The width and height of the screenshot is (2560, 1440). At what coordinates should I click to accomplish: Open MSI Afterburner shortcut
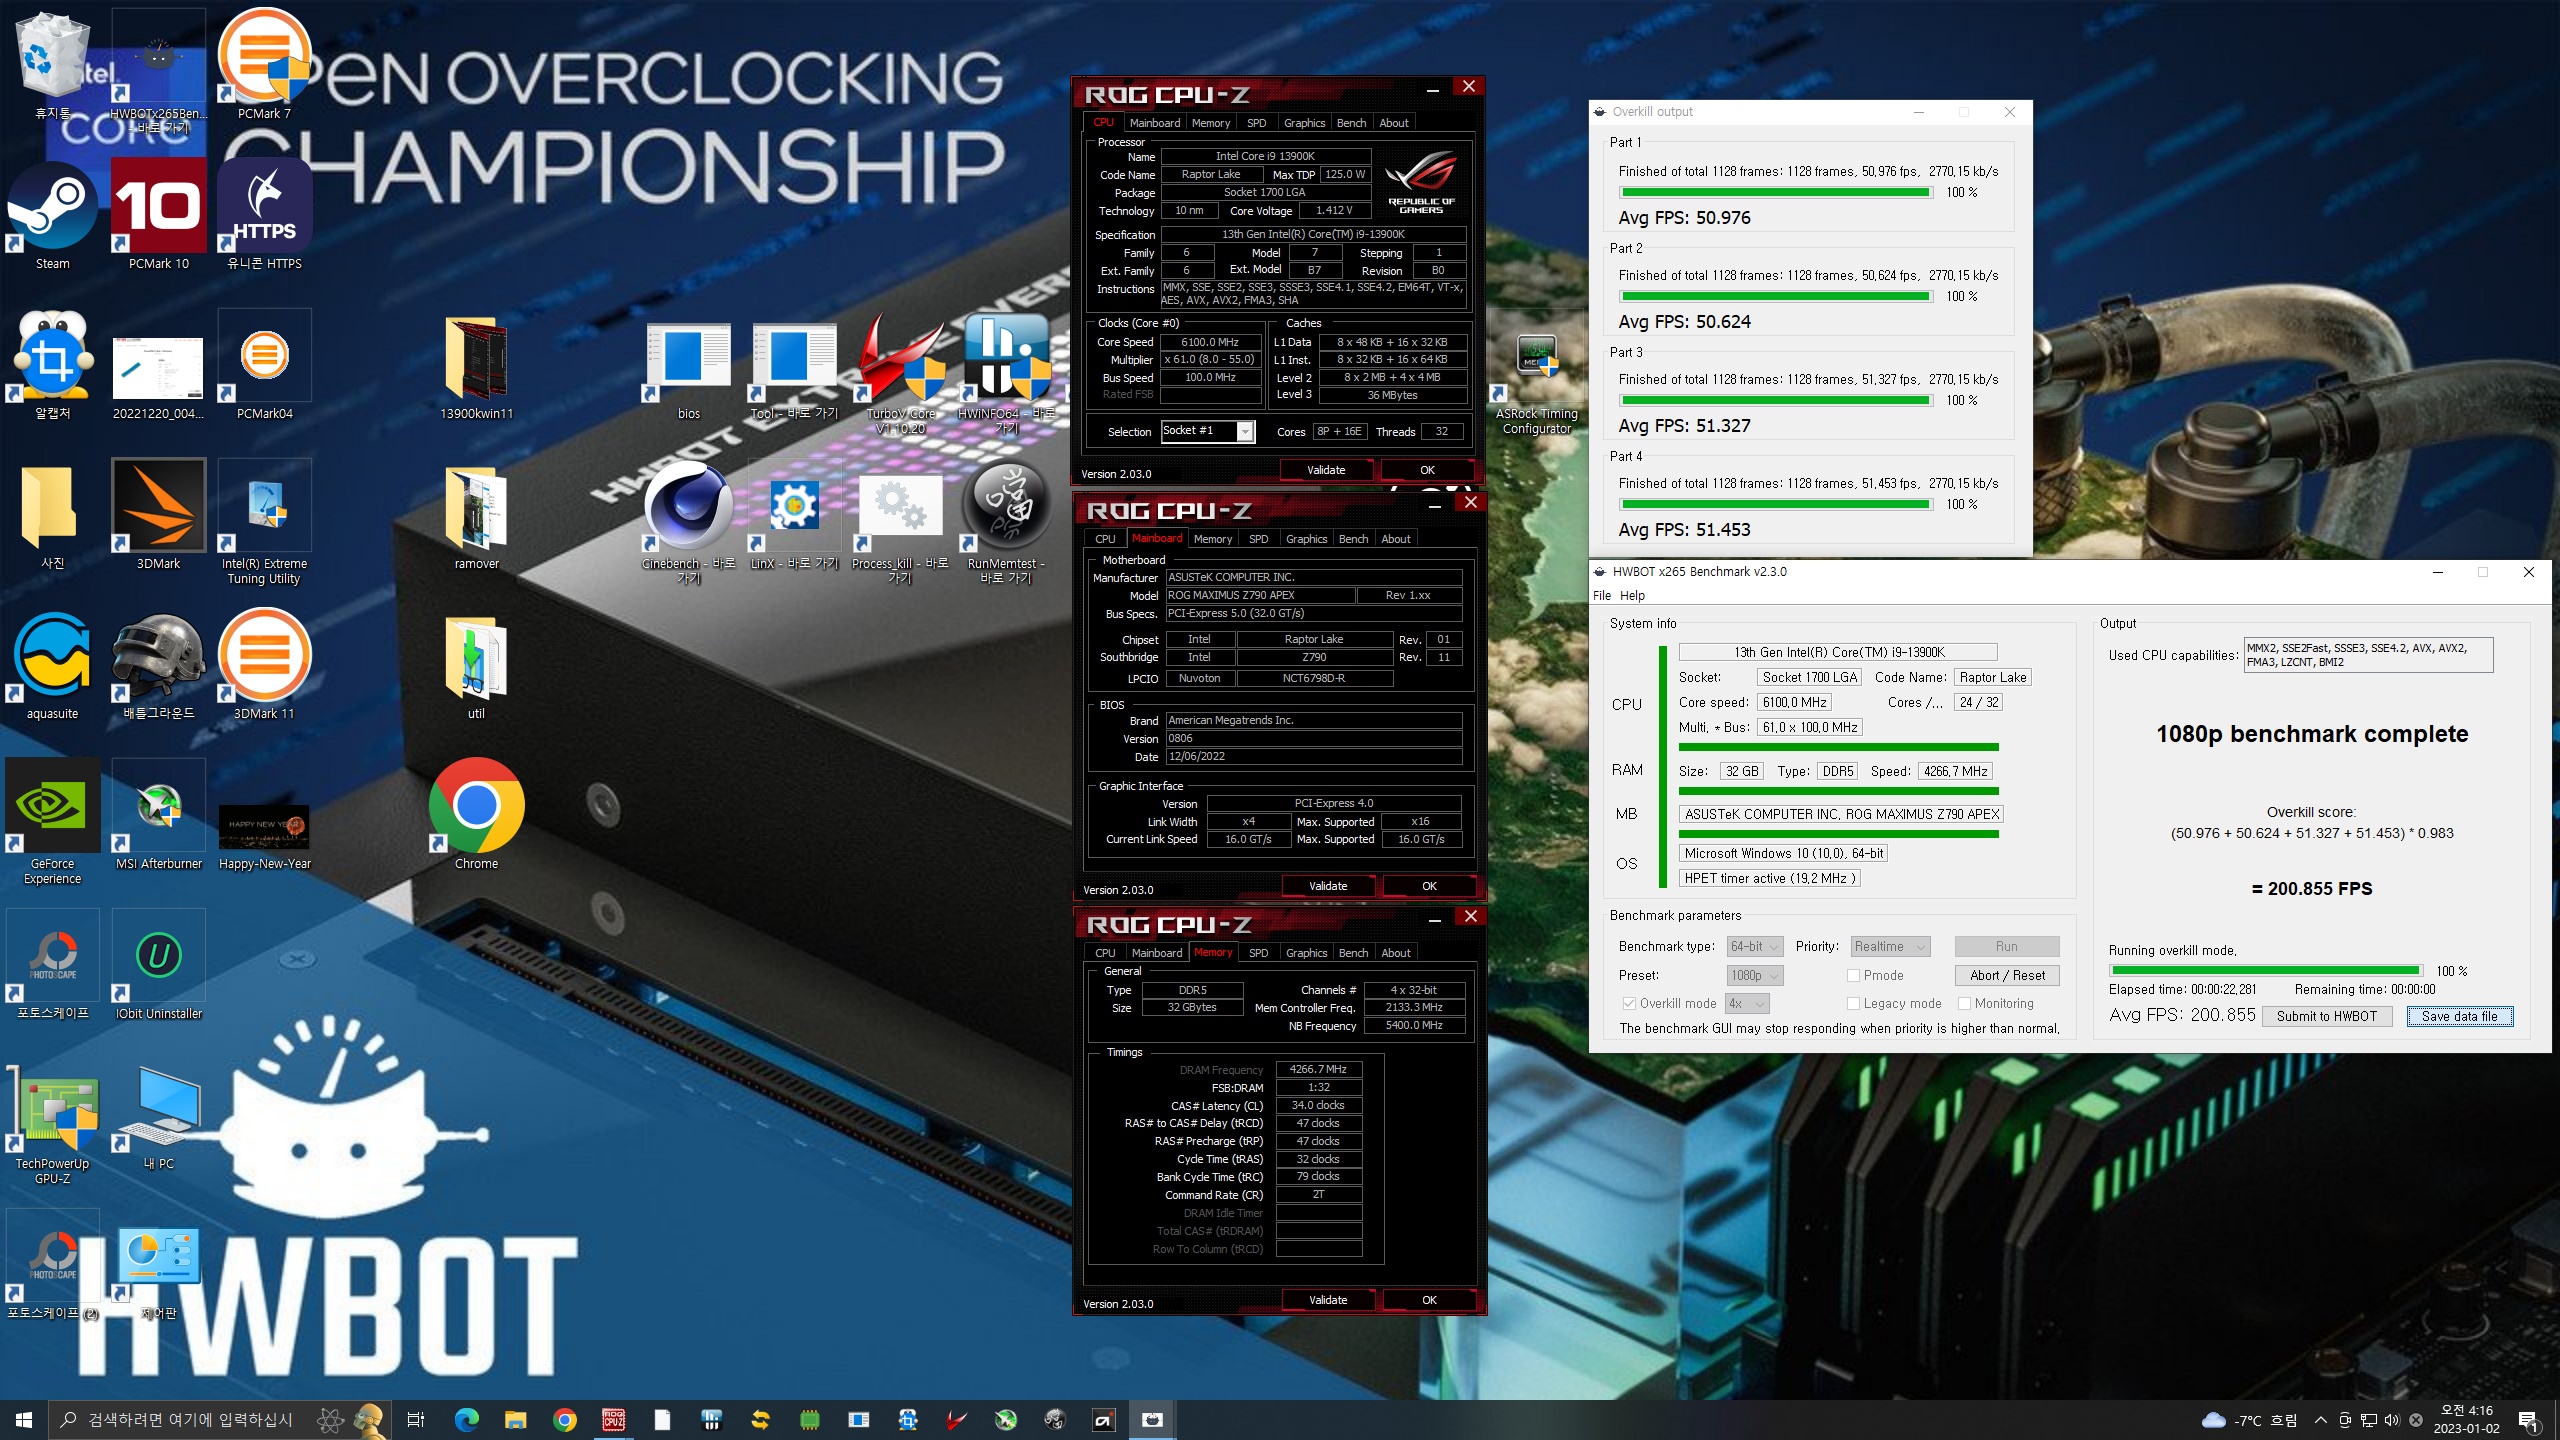[158, 815]
